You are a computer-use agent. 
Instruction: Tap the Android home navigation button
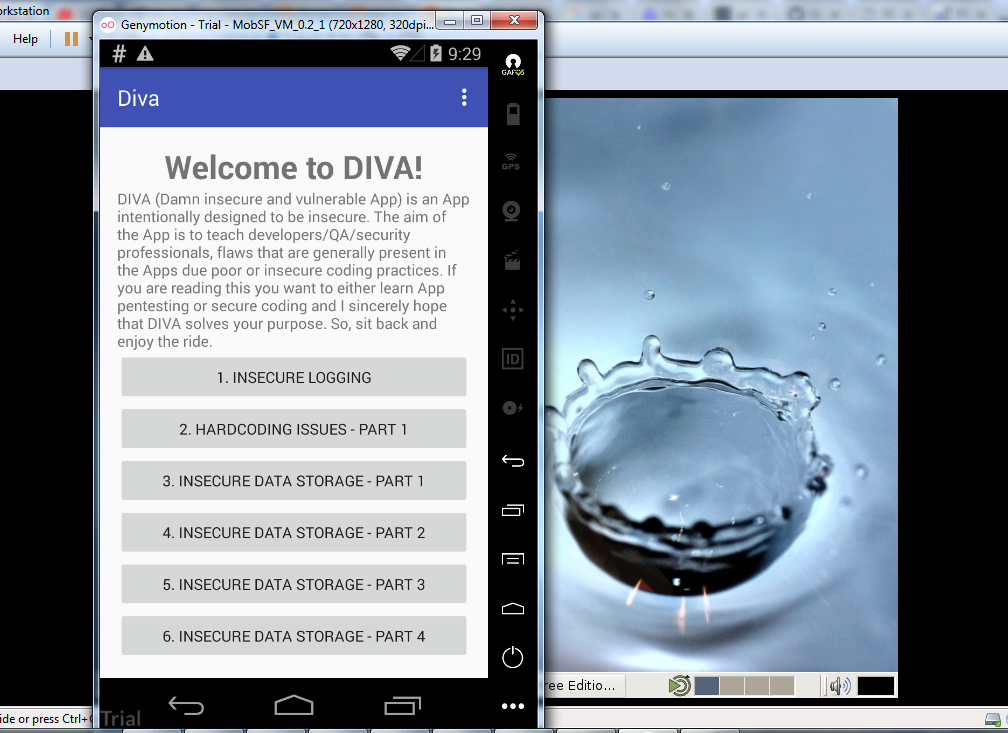[294, 705]
